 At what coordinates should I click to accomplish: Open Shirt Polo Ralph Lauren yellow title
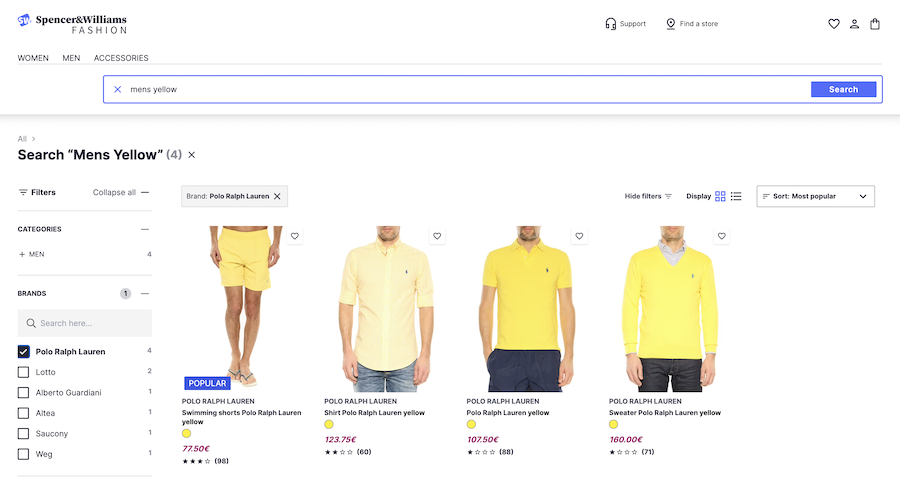point(374,413)
